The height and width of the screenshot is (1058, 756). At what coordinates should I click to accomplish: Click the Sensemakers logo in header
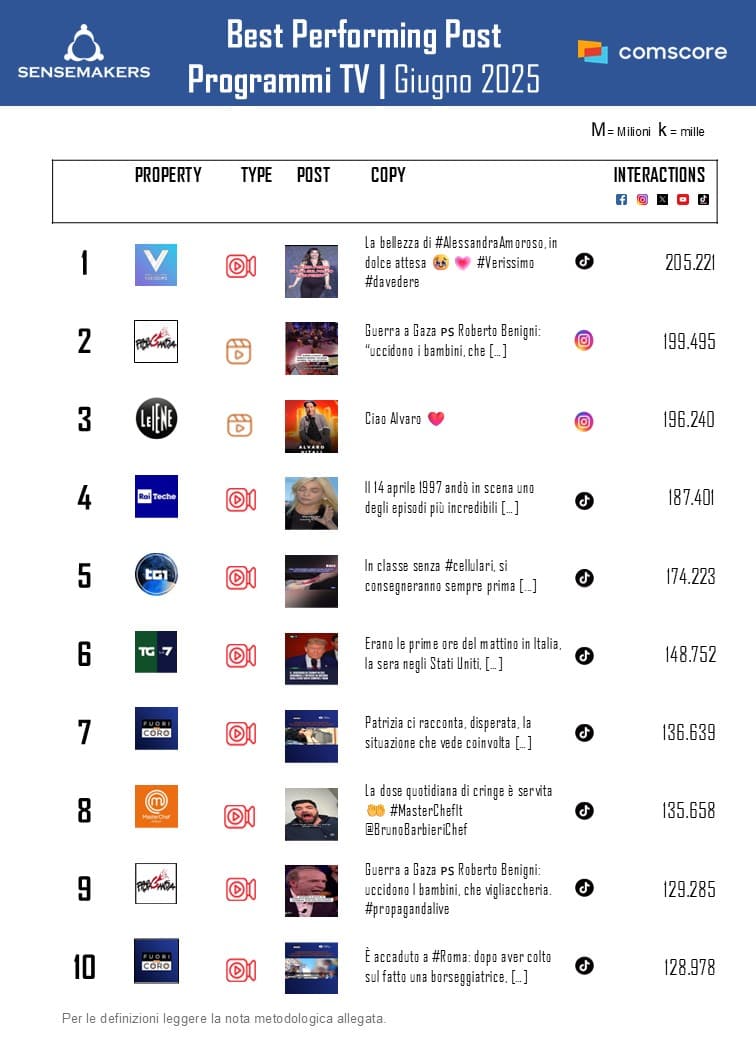coord(84,52)
